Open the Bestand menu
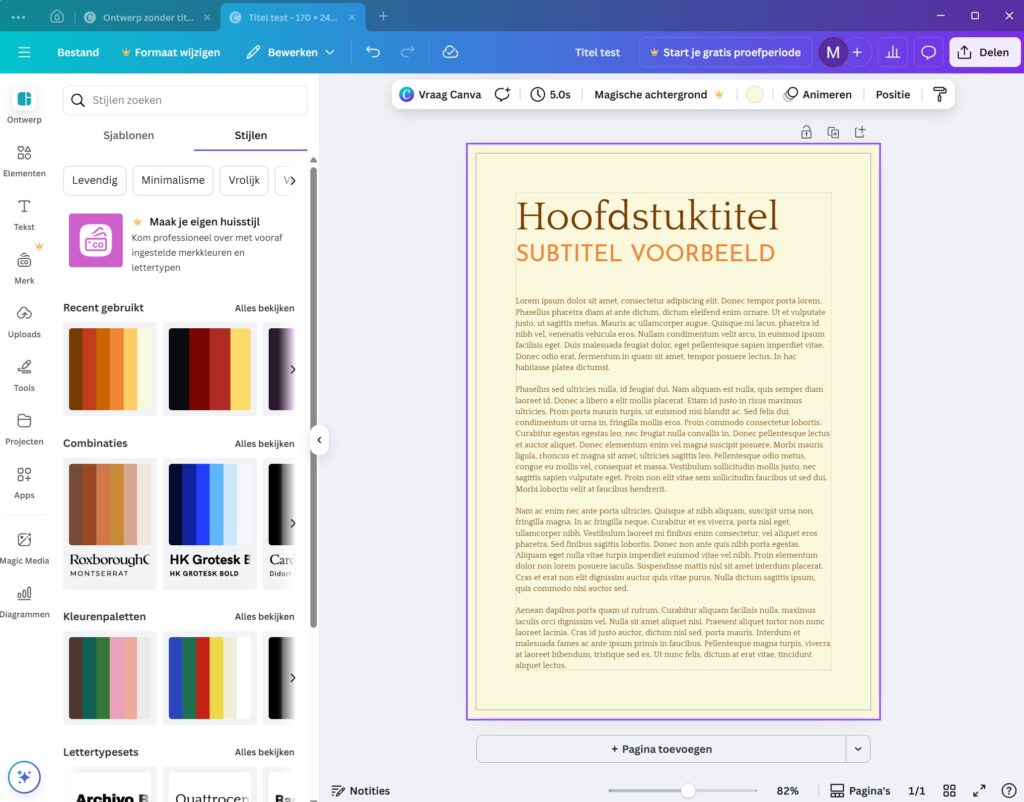The height and width of the screenshot is (802, 1024). (78, 52)
